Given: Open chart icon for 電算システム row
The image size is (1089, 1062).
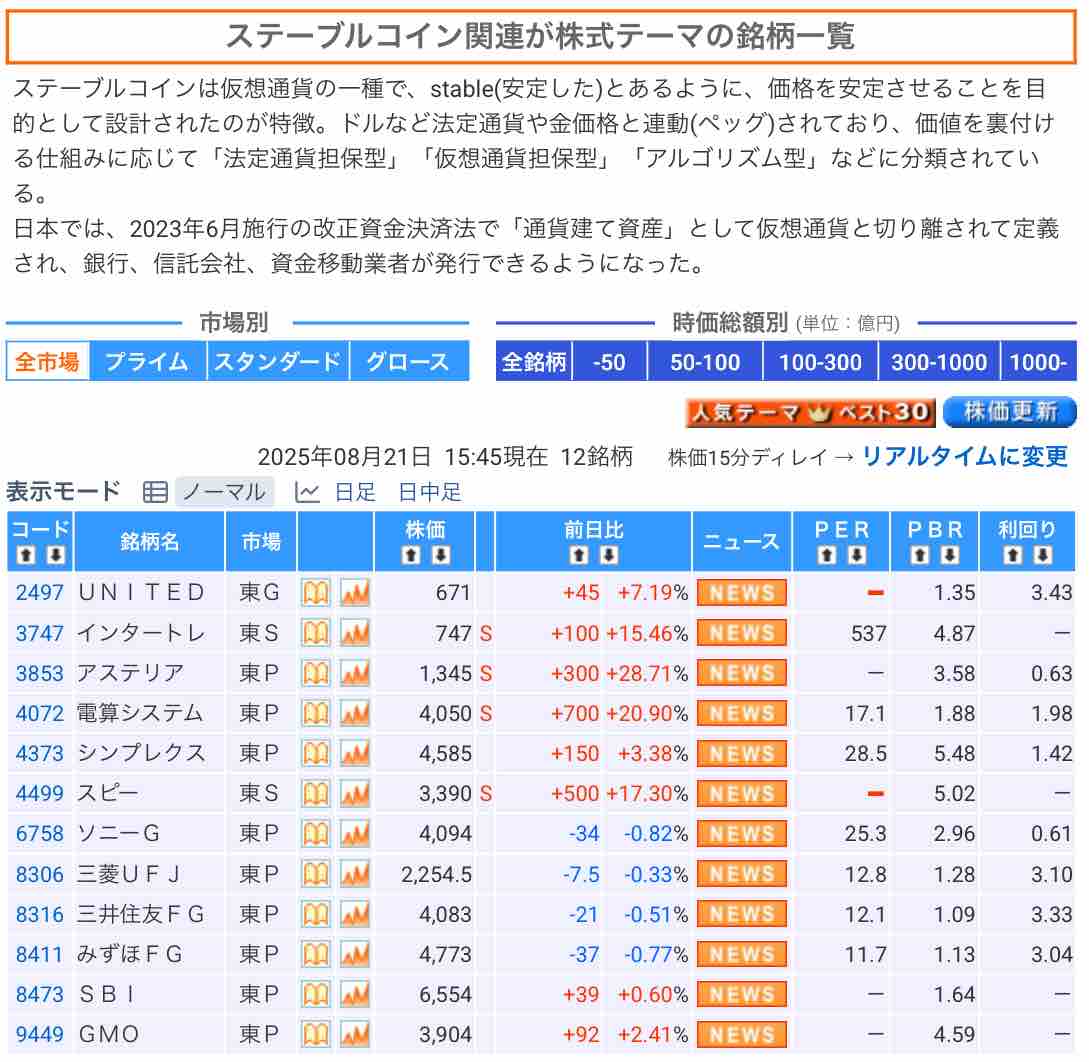Looking at the screenshot, I should (355, 713).
